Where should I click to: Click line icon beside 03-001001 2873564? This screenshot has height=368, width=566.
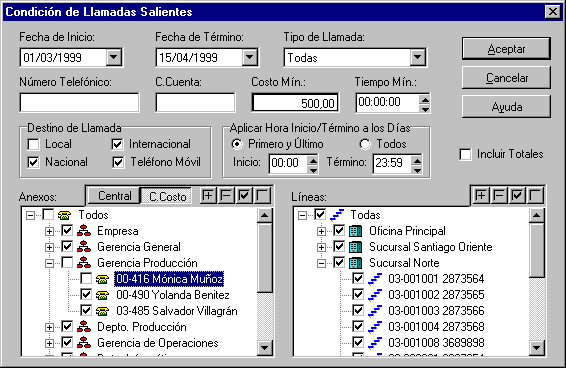[x=375, y=279]
